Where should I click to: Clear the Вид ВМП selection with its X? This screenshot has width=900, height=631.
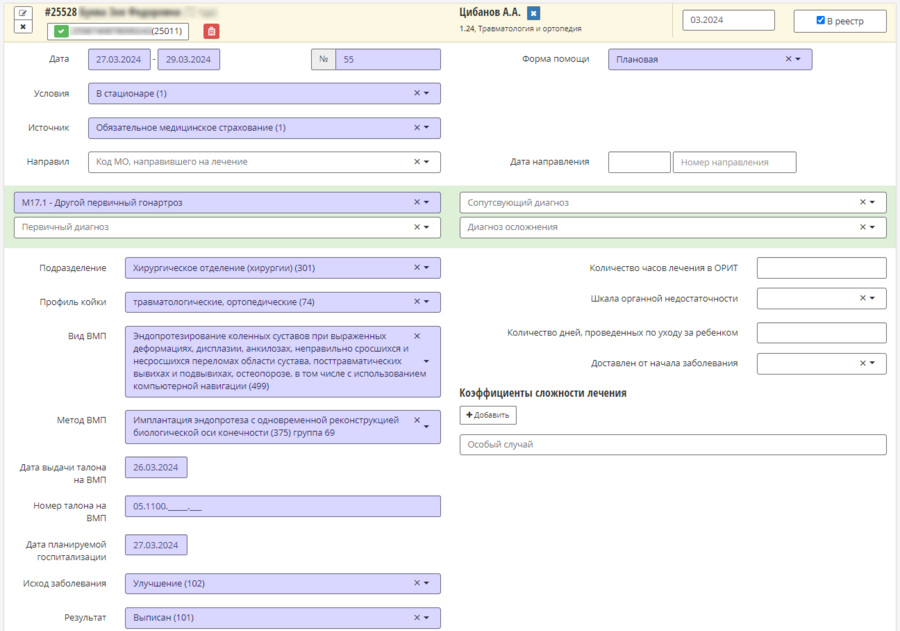pos(417,336)
